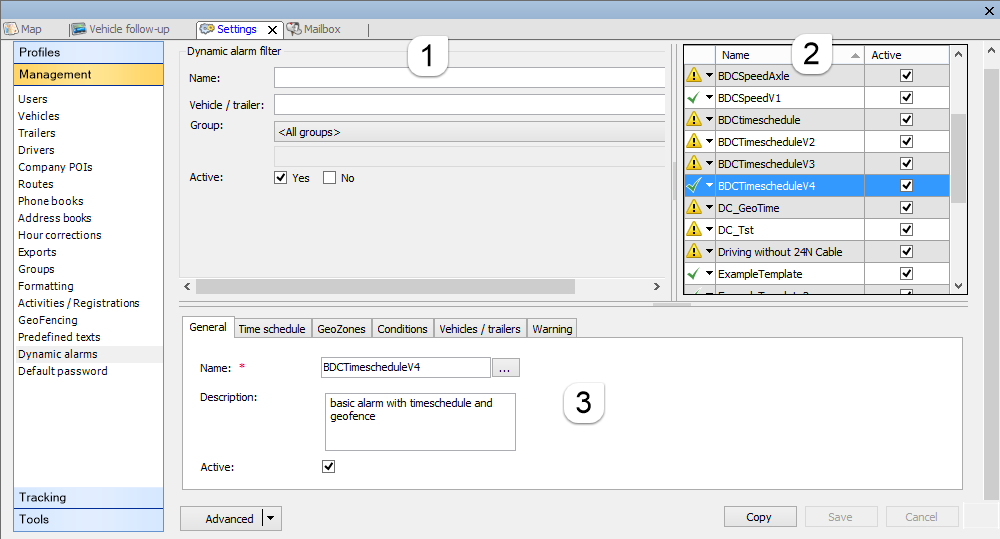Image resolution: width=1000 pixels, height=539 pixels.
Task: Click the Vehicle follow-up tab icon
Action: pos(78,29)
